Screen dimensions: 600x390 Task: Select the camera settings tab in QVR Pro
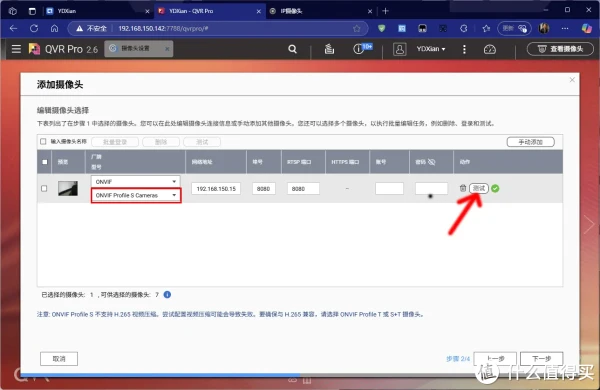point(138,49)
